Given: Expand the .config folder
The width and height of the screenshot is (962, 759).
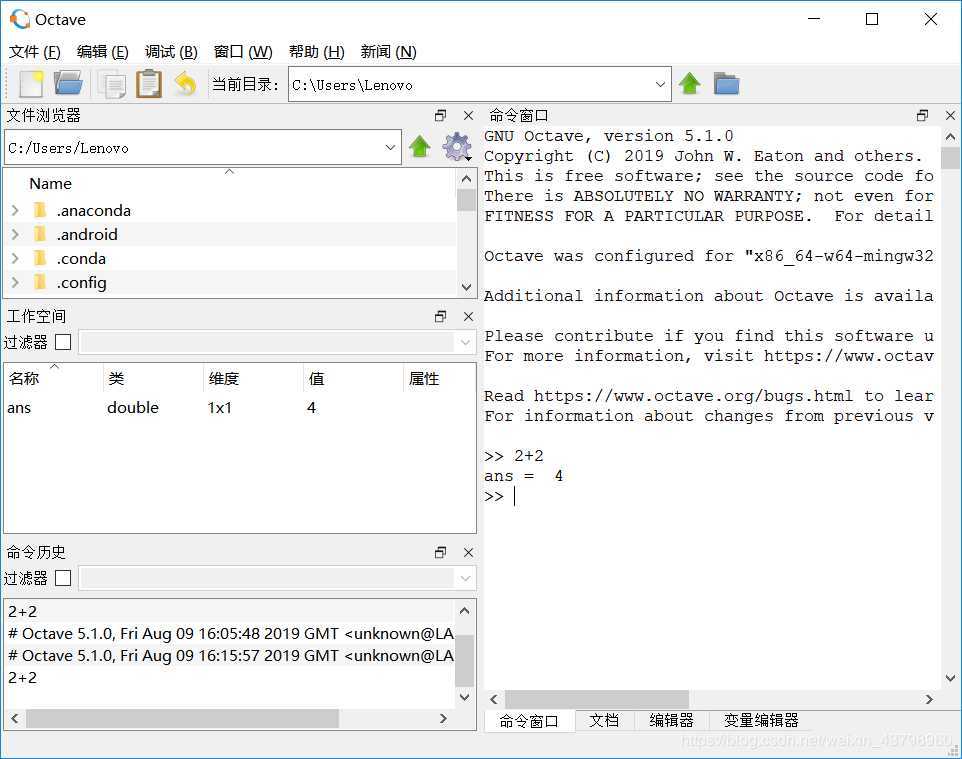Looking at the screenshot, I should tap(15, 282).
